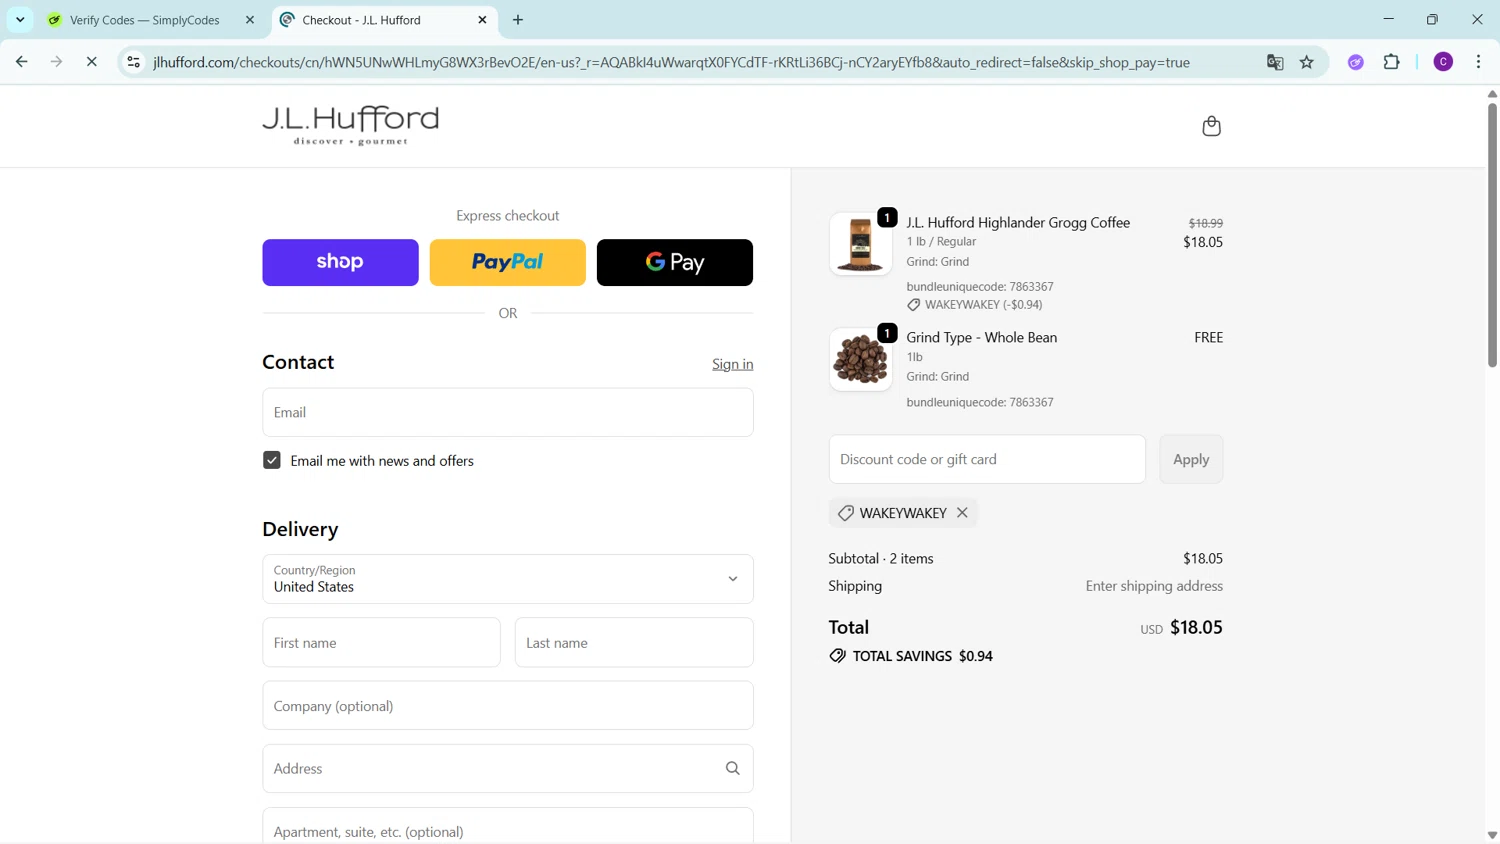Click the Apartment, suite field
The height and width of the screenshot is (844, 1500).
[508, 827]
